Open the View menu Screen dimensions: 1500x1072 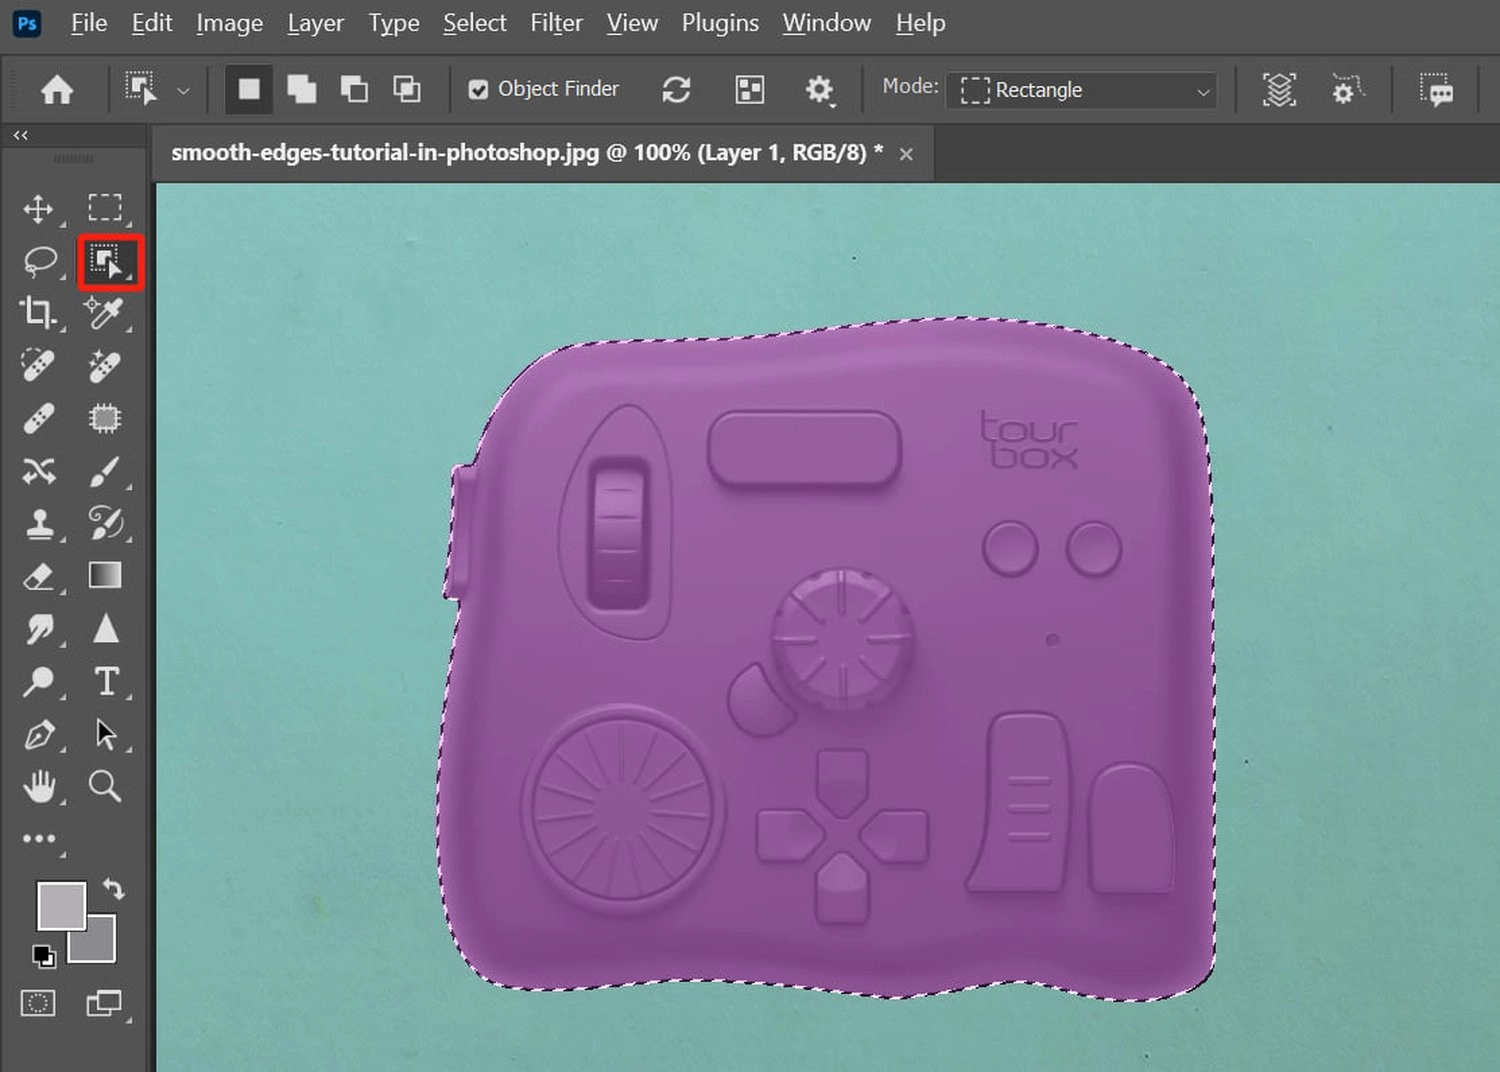tap(632, 23)
